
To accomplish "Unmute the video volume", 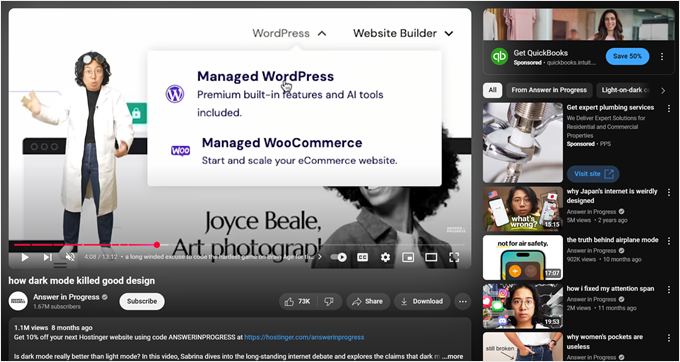I will [x=70, y=258].
